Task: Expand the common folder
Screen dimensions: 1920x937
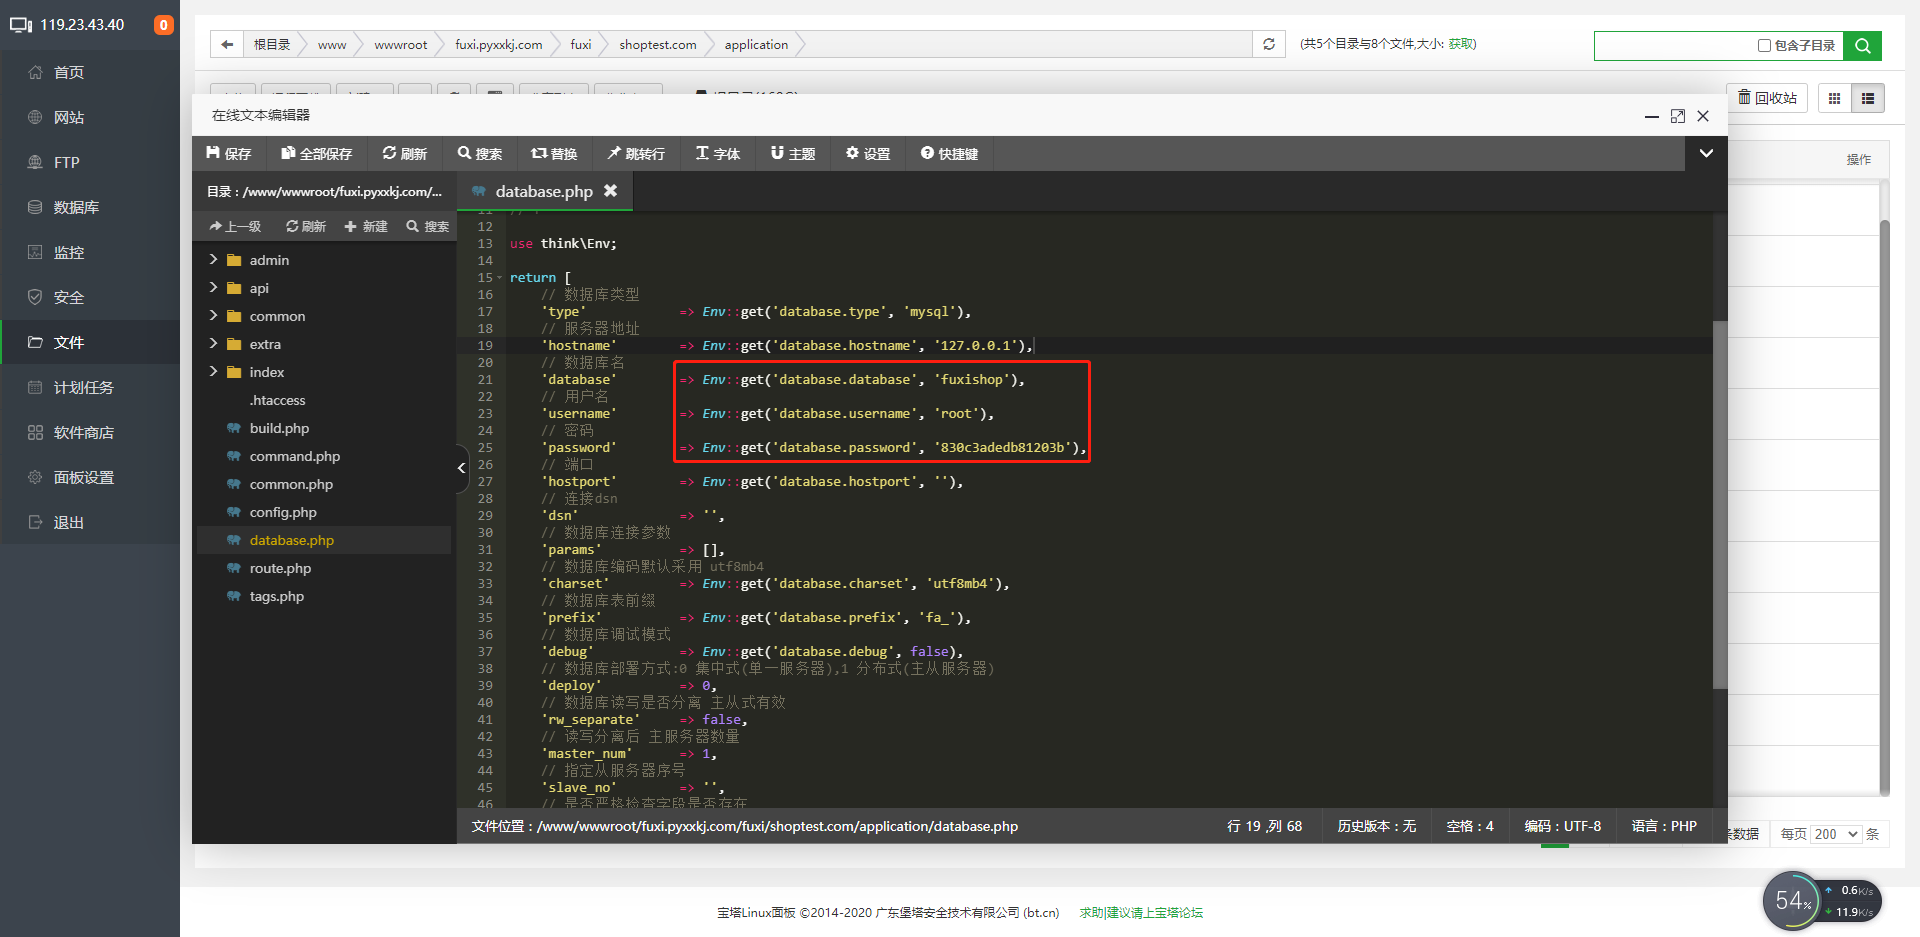Action: [213, 315]
